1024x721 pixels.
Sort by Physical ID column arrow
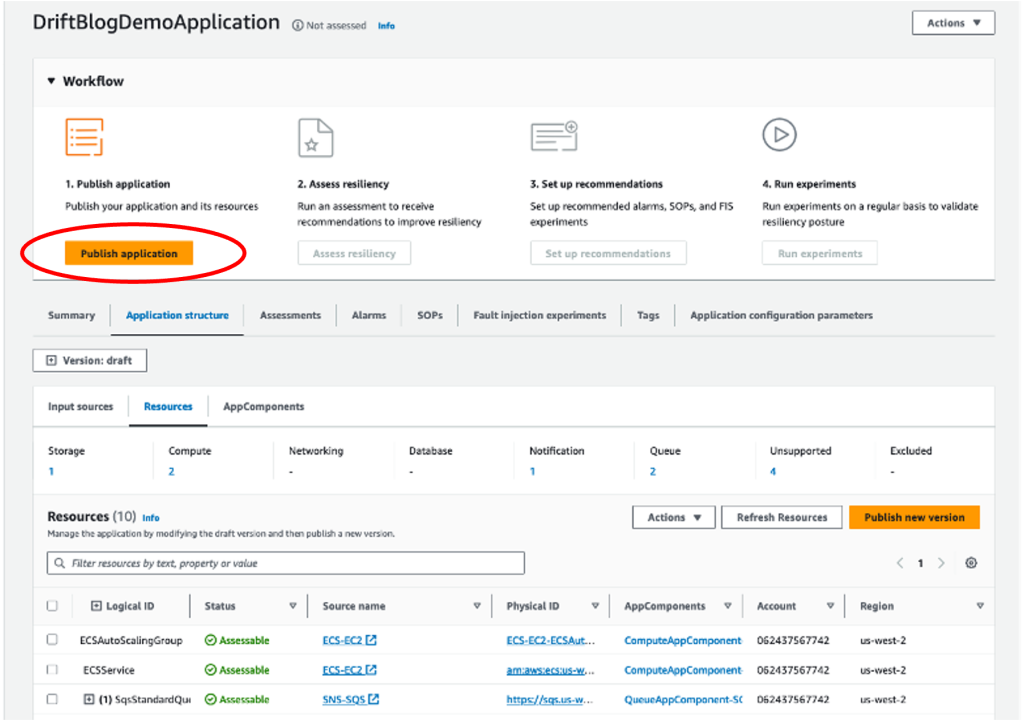coord(595,606)
